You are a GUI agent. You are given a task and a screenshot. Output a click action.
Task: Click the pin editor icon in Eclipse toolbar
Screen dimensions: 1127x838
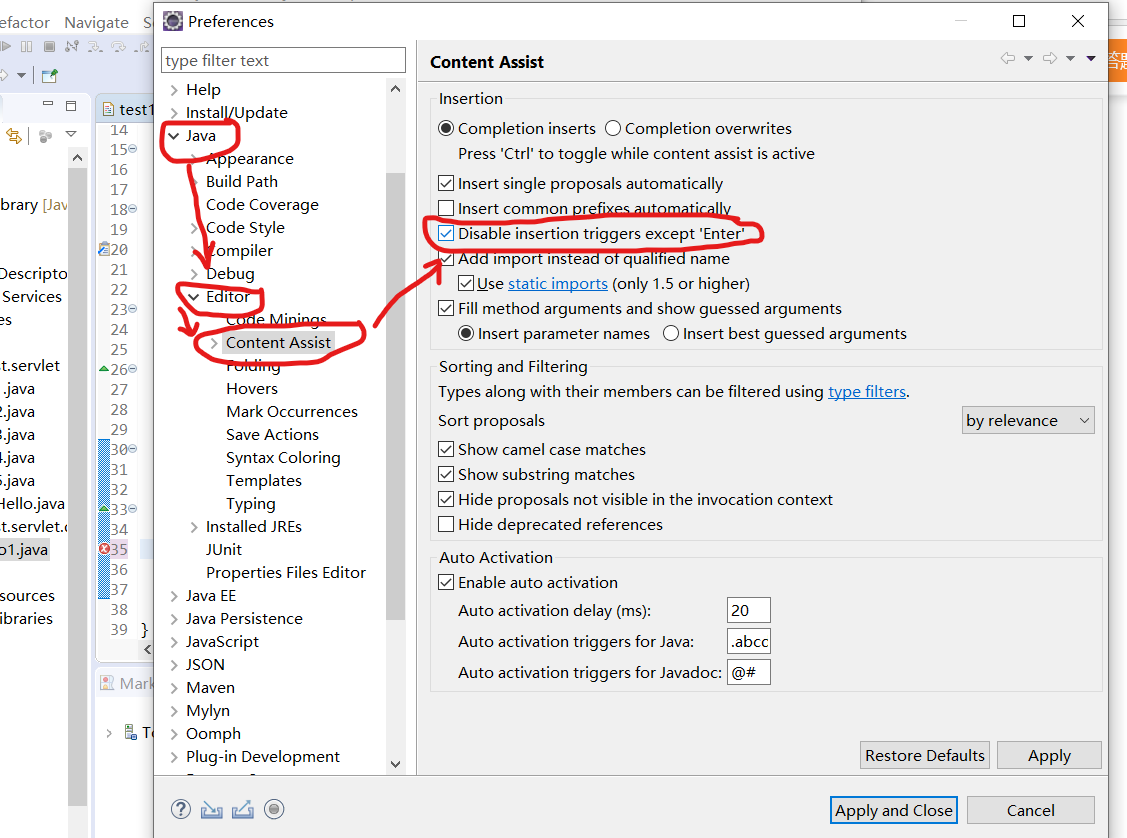50,75
